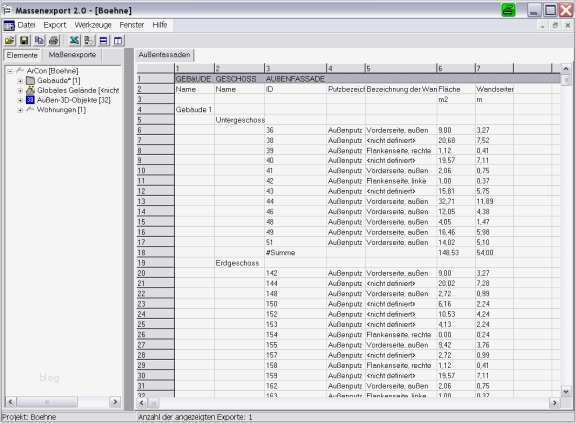Click the table's vertical scrollbar up arrow
Viewport: 576px width, 423px height.
coord(566,69)
